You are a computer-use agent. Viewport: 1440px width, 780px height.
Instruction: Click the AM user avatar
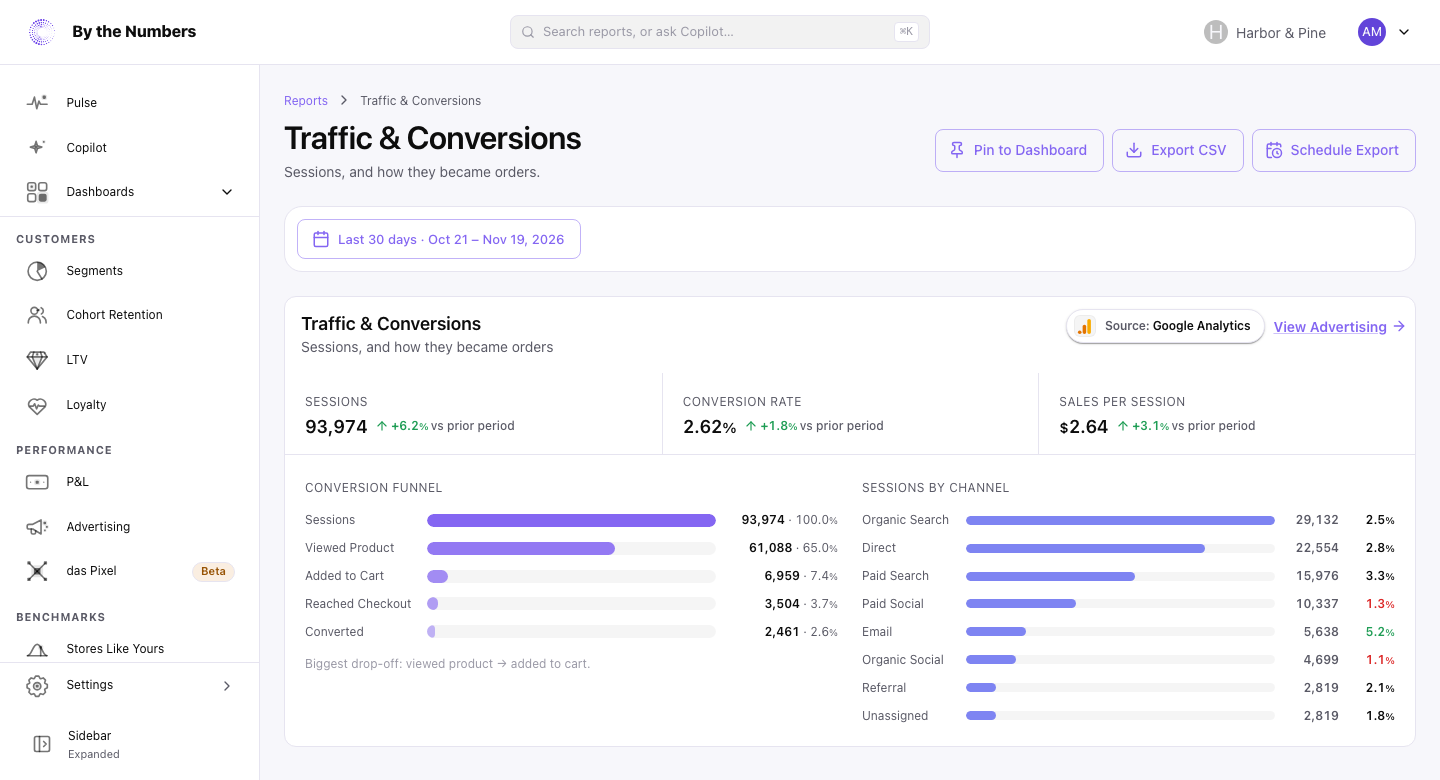(1372, 32)
